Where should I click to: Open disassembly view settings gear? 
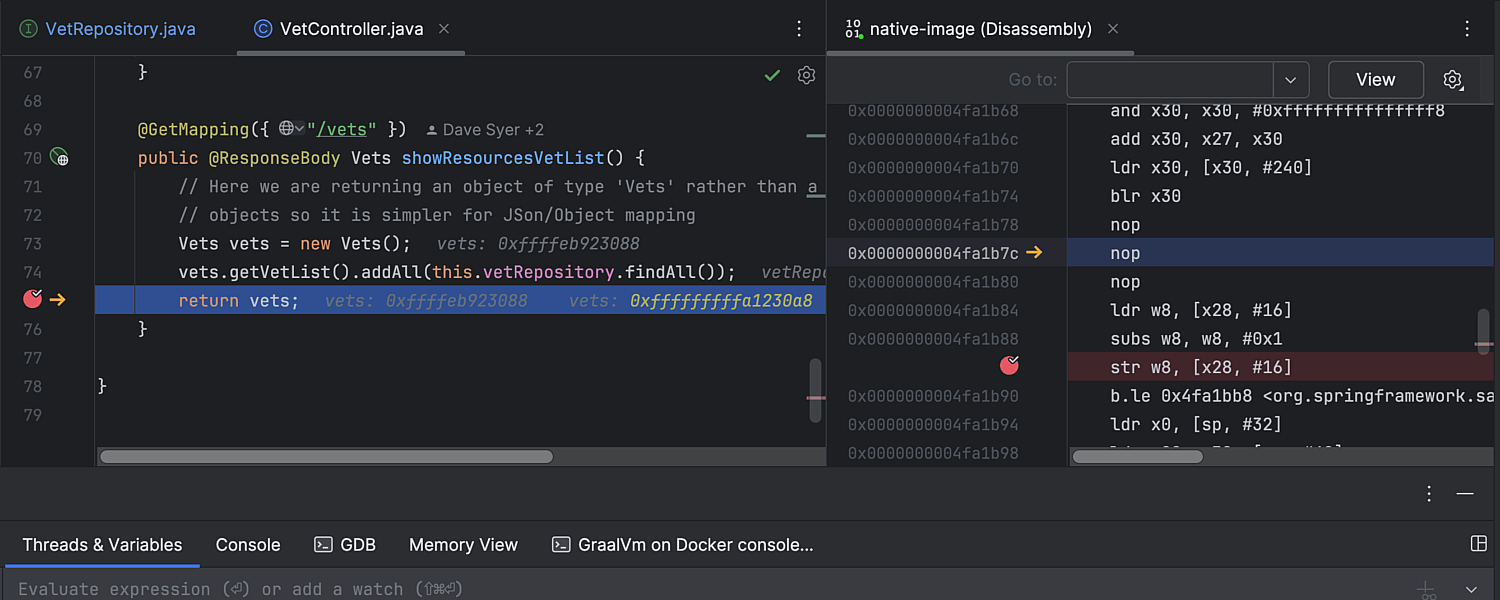1452,79
